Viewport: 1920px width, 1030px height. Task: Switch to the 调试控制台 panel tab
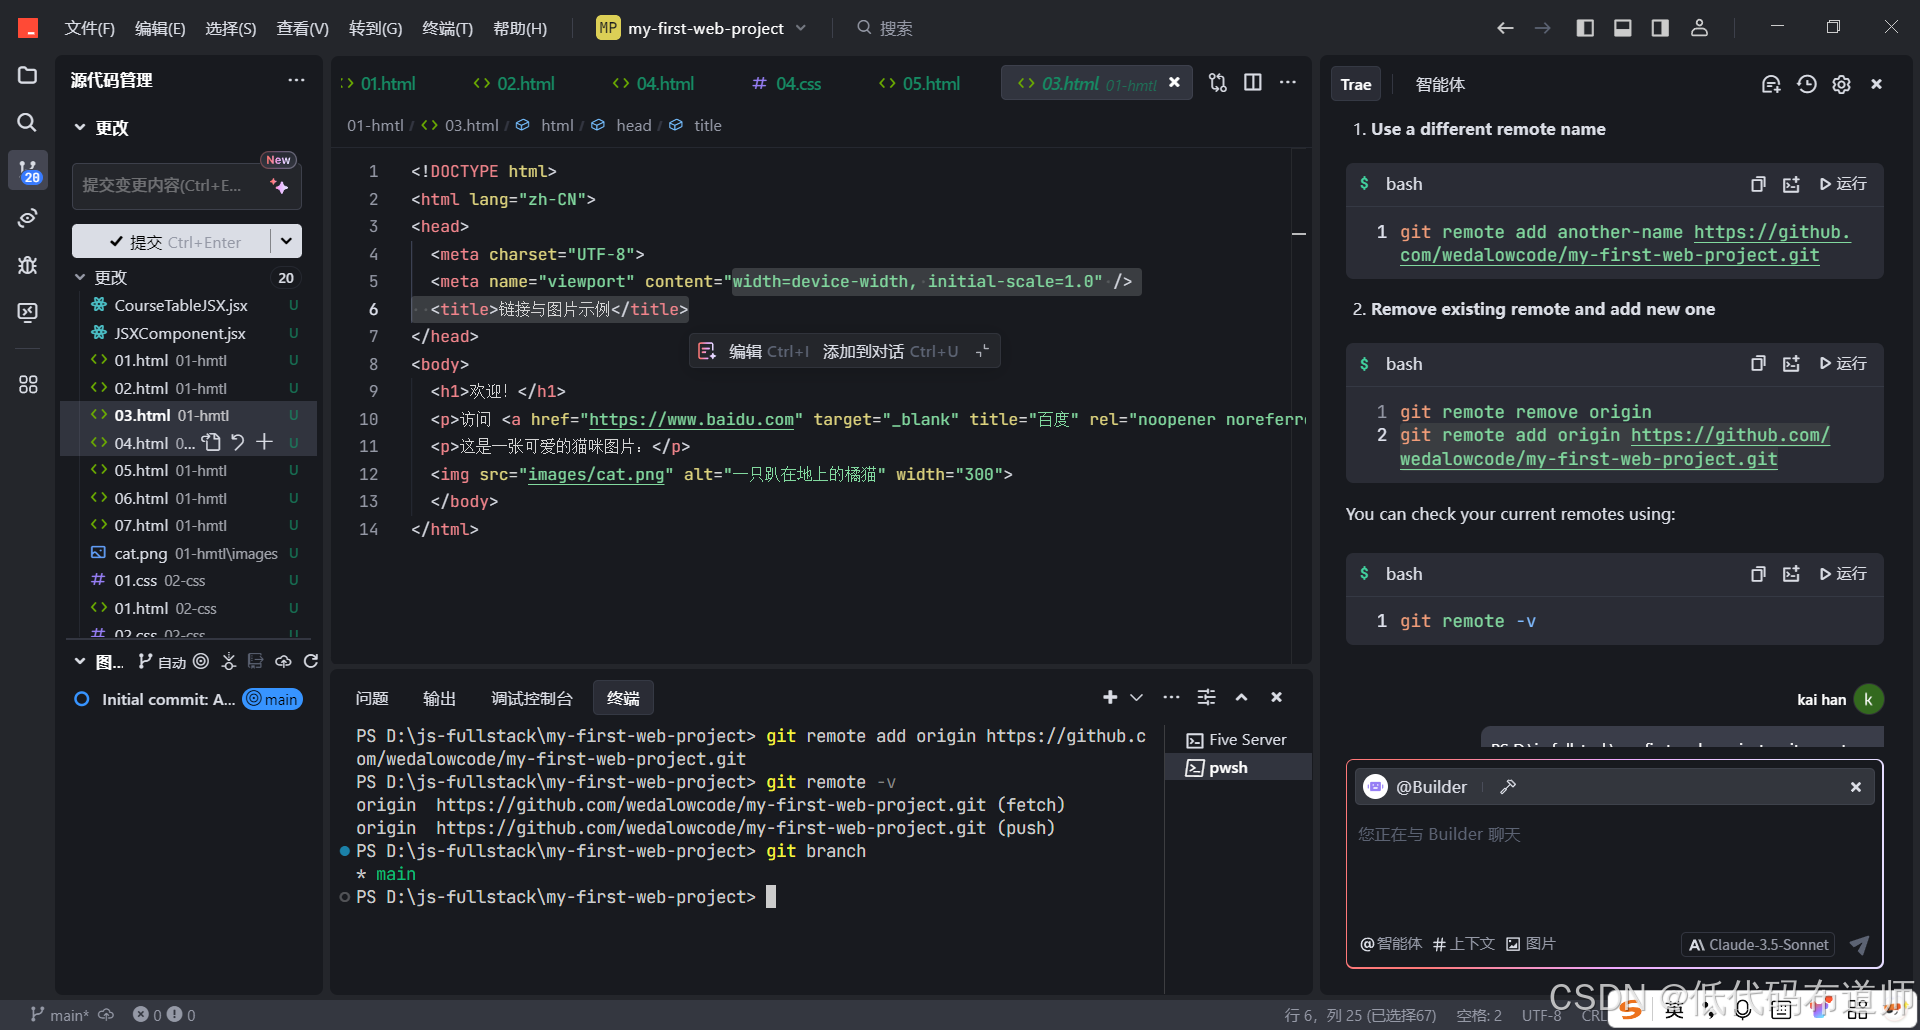pos(532,698)
